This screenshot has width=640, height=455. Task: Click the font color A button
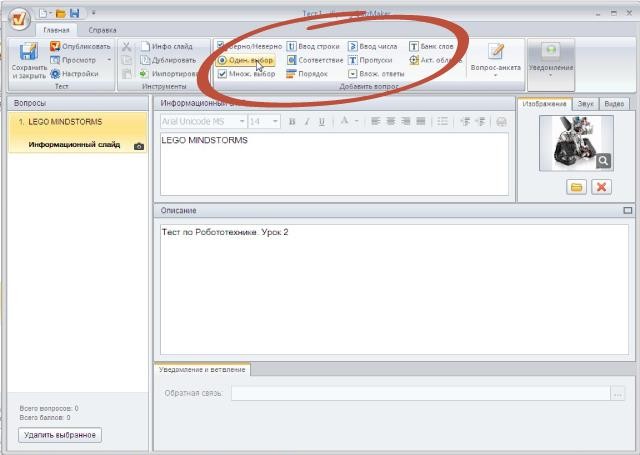click(344, 121)
